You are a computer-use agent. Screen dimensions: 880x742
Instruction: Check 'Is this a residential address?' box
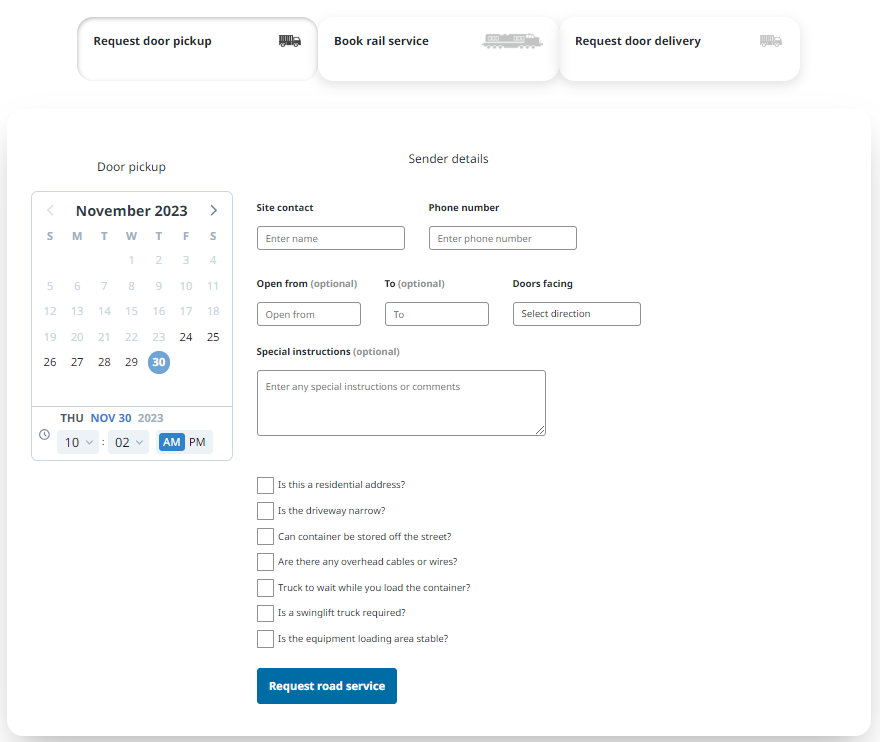click(x=265, y=485)
